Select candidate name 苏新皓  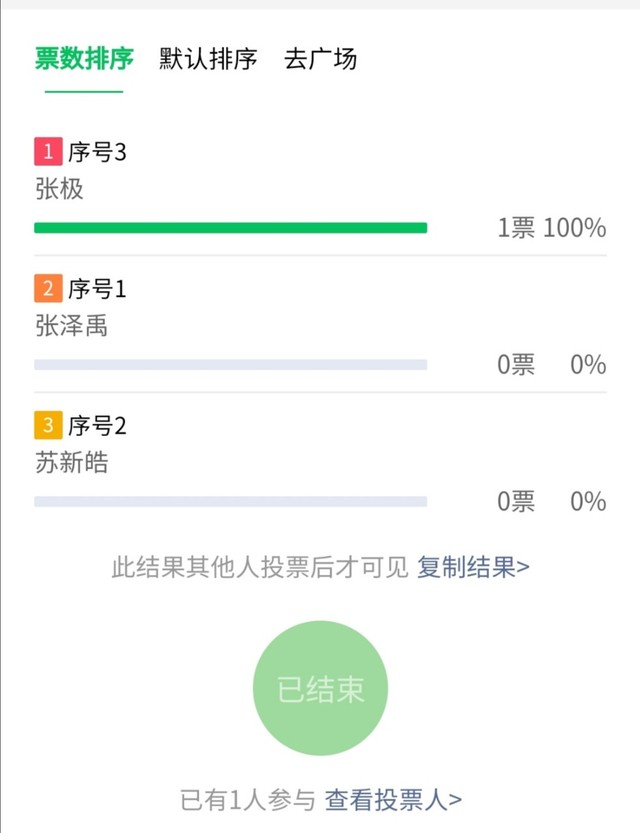(x=71, y=462)
